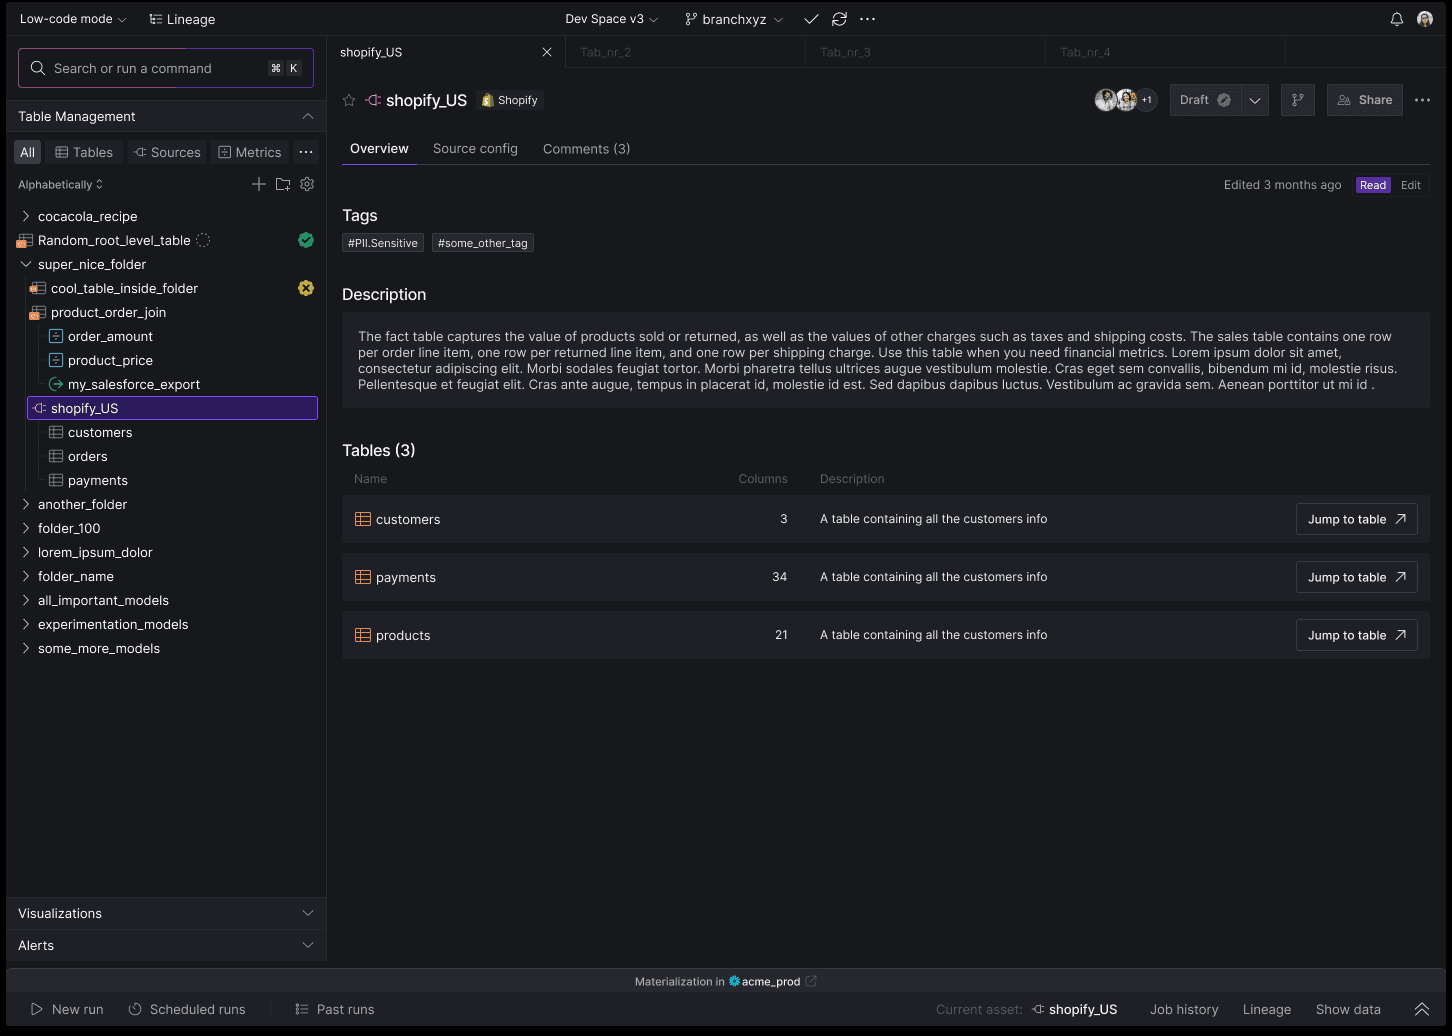Screen dimensions: 1452x1036
Task: Open the Lineage view in top bar
Action: [x=182, y=19]
